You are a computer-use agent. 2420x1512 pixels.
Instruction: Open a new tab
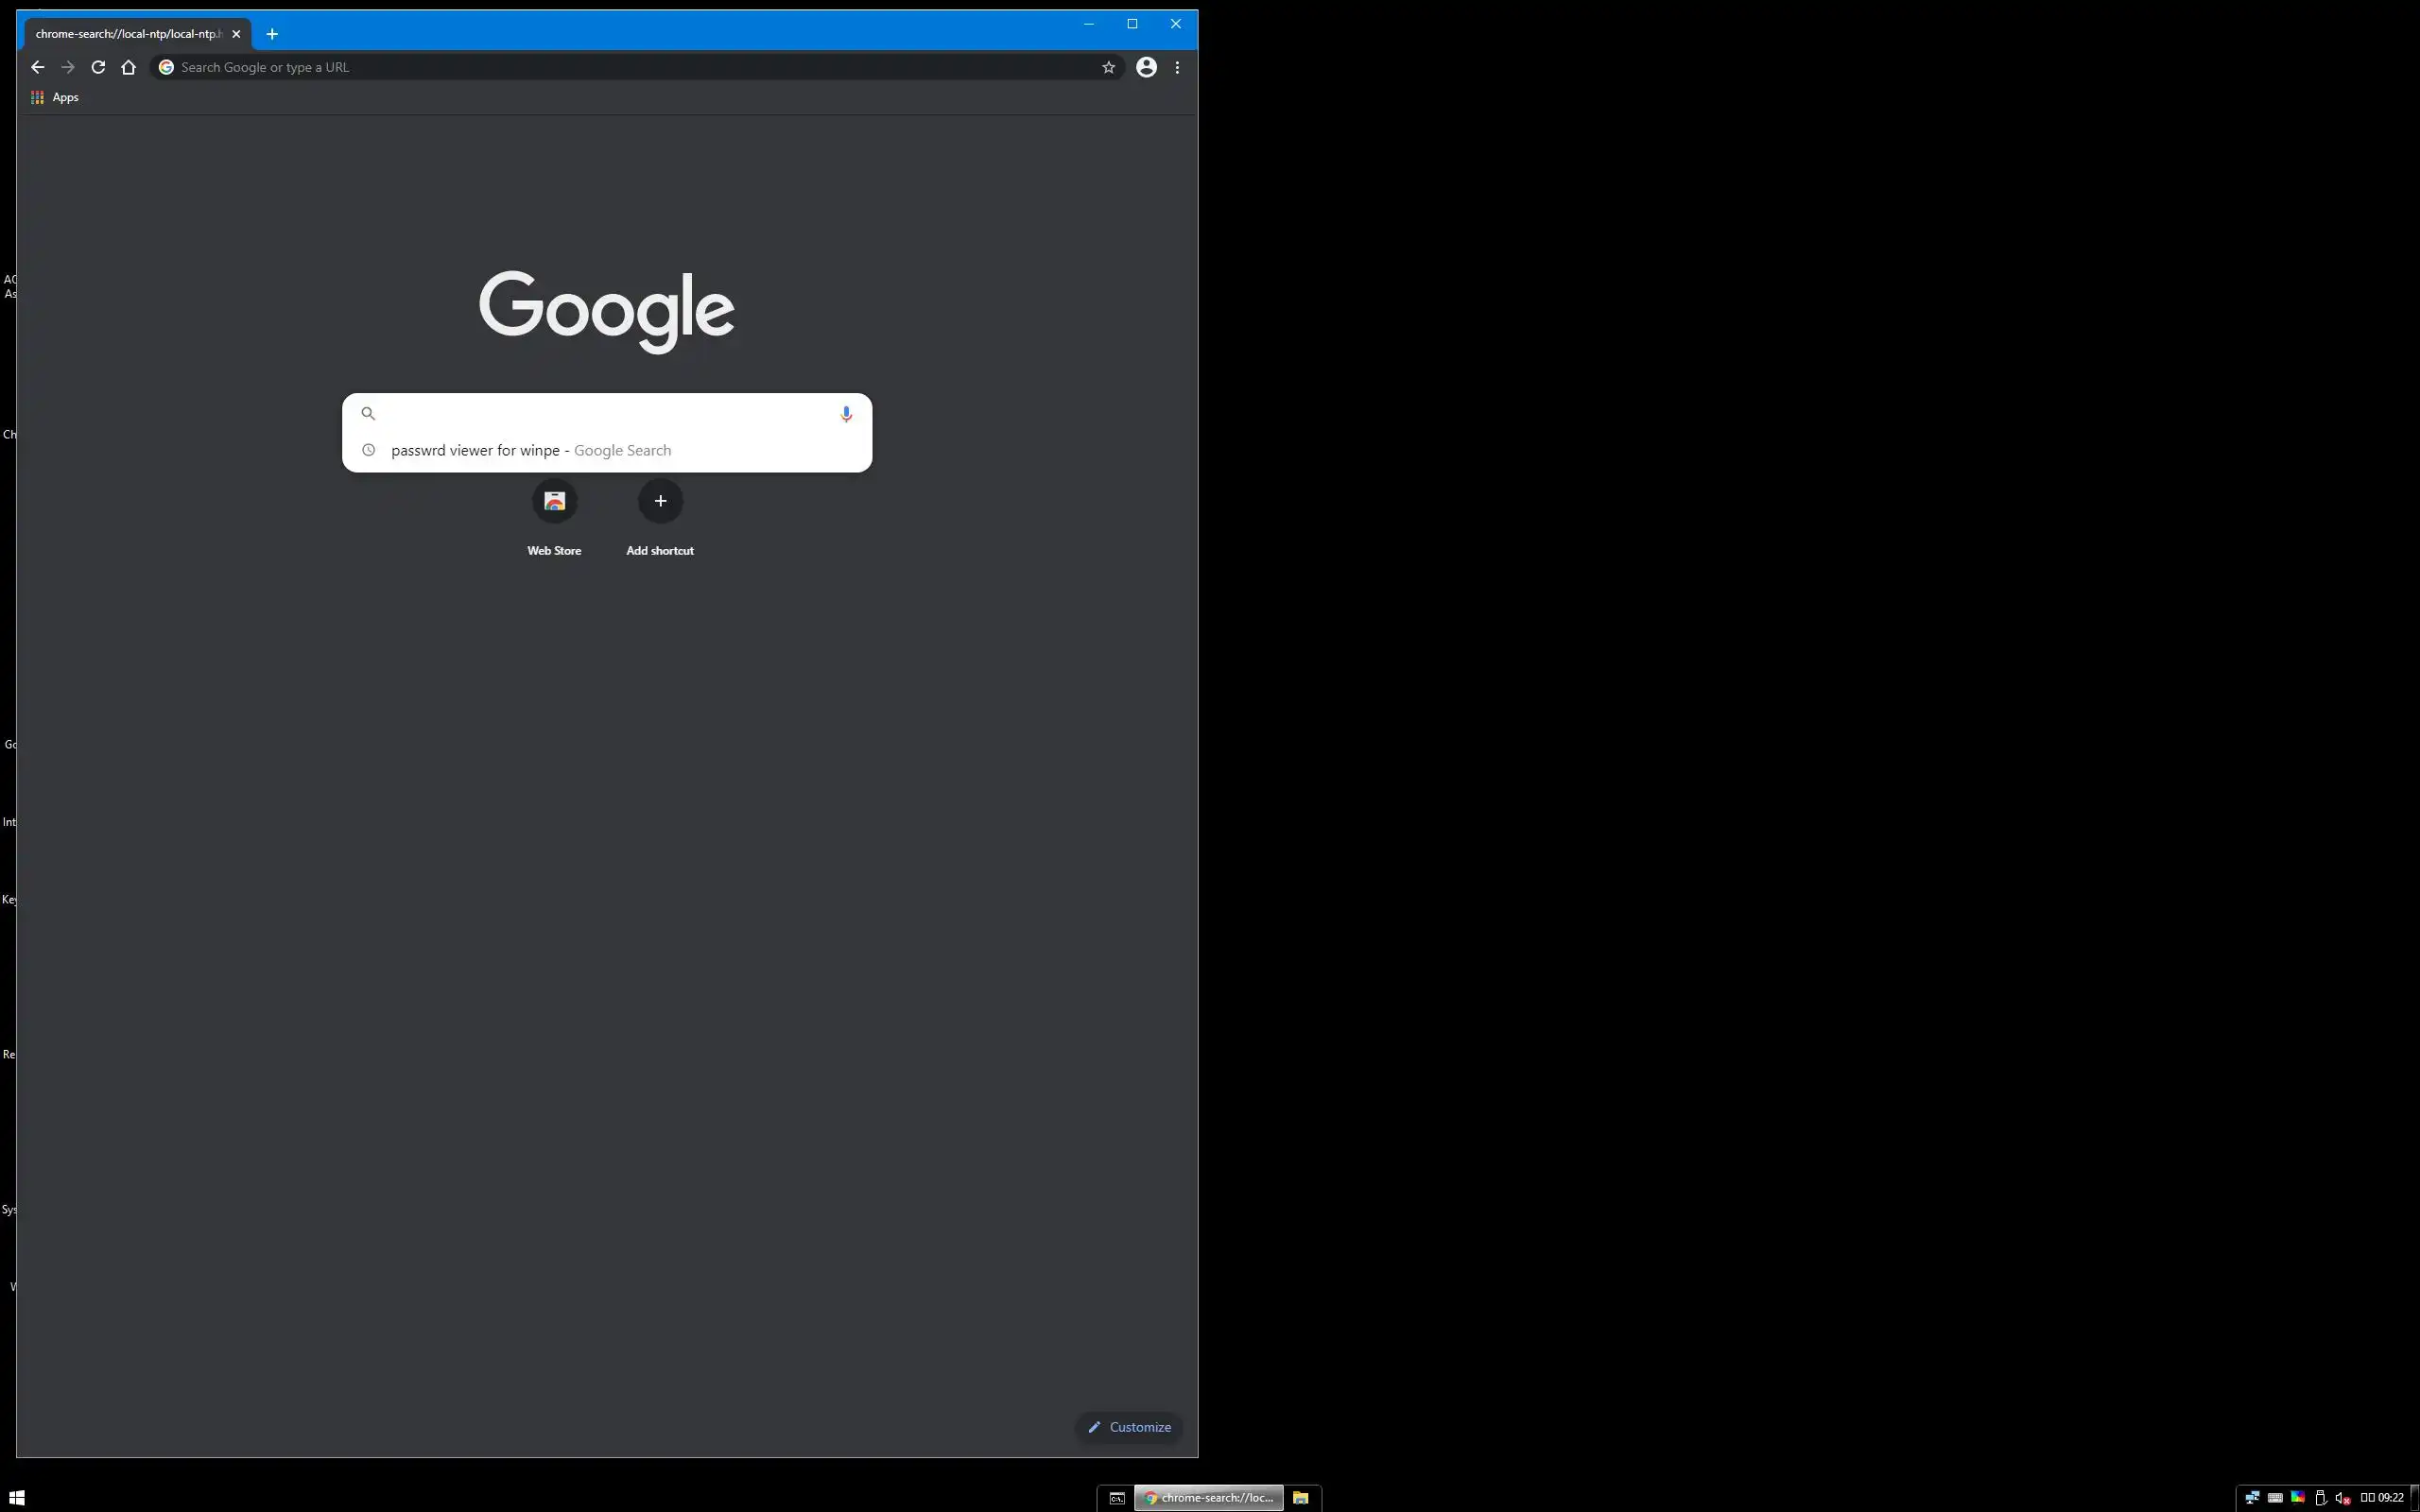272,34
